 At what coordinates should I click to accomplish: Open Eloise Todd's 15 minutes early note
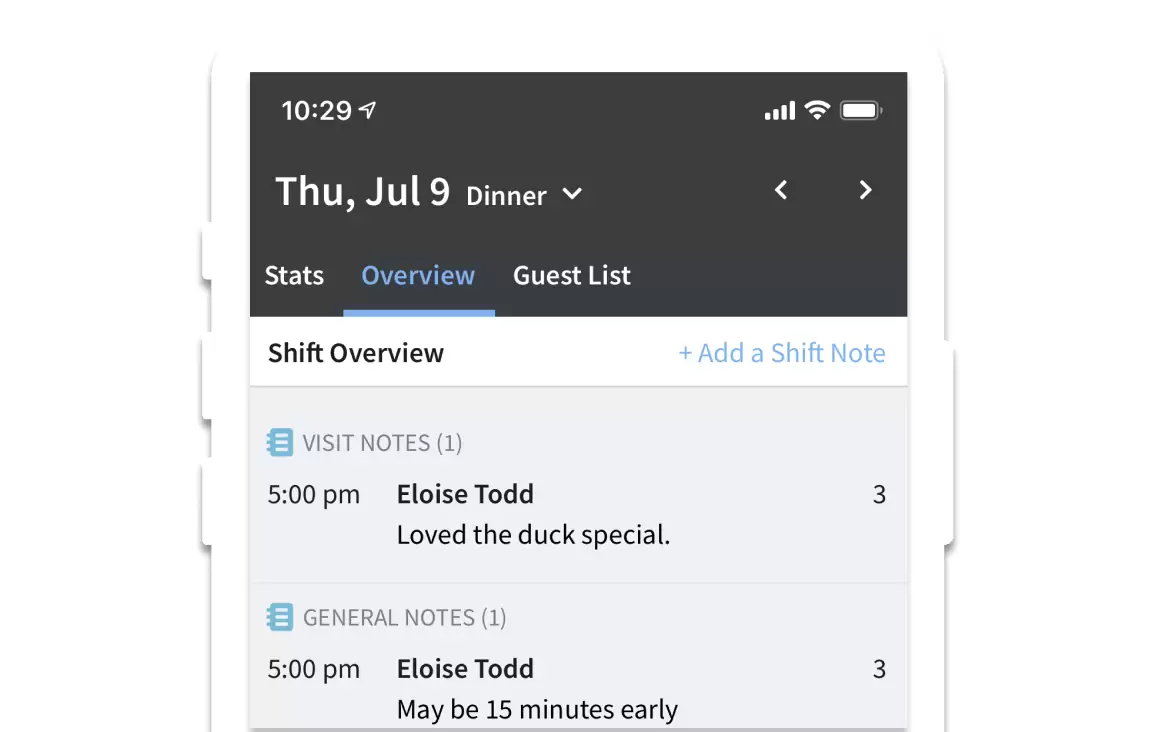coord(578,689)
